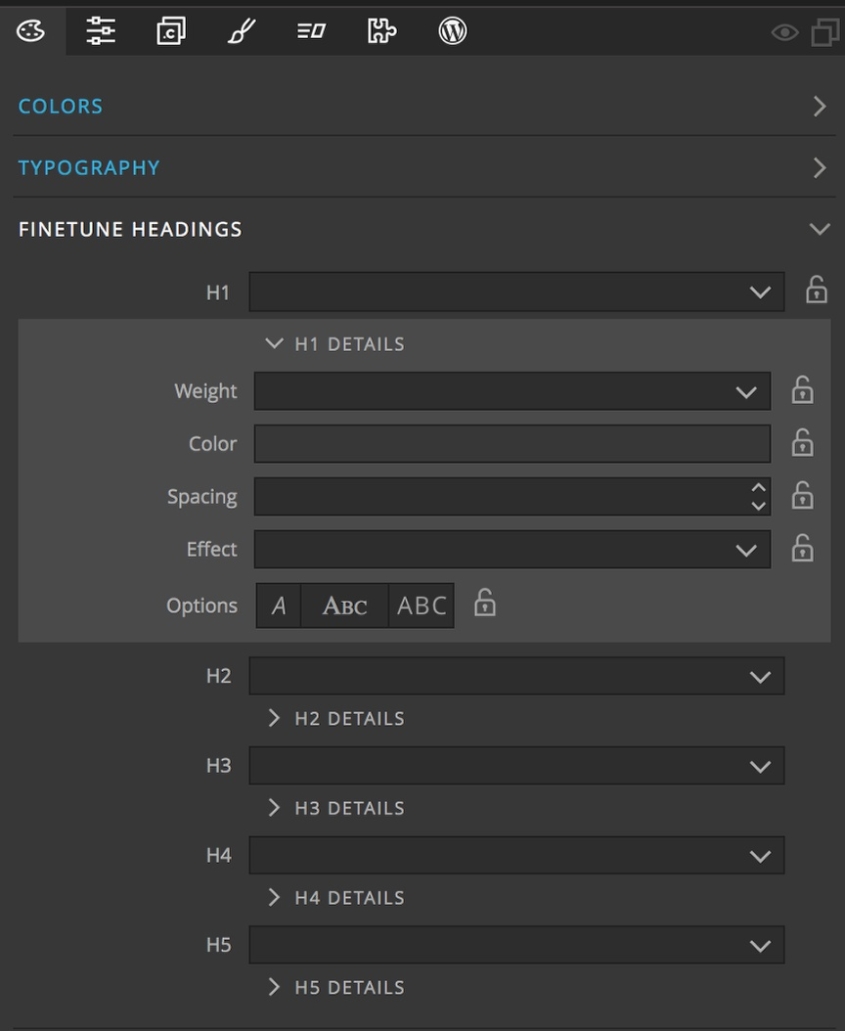Select italic style in Options
This screenshot has height=1031, width=845.
278,604
